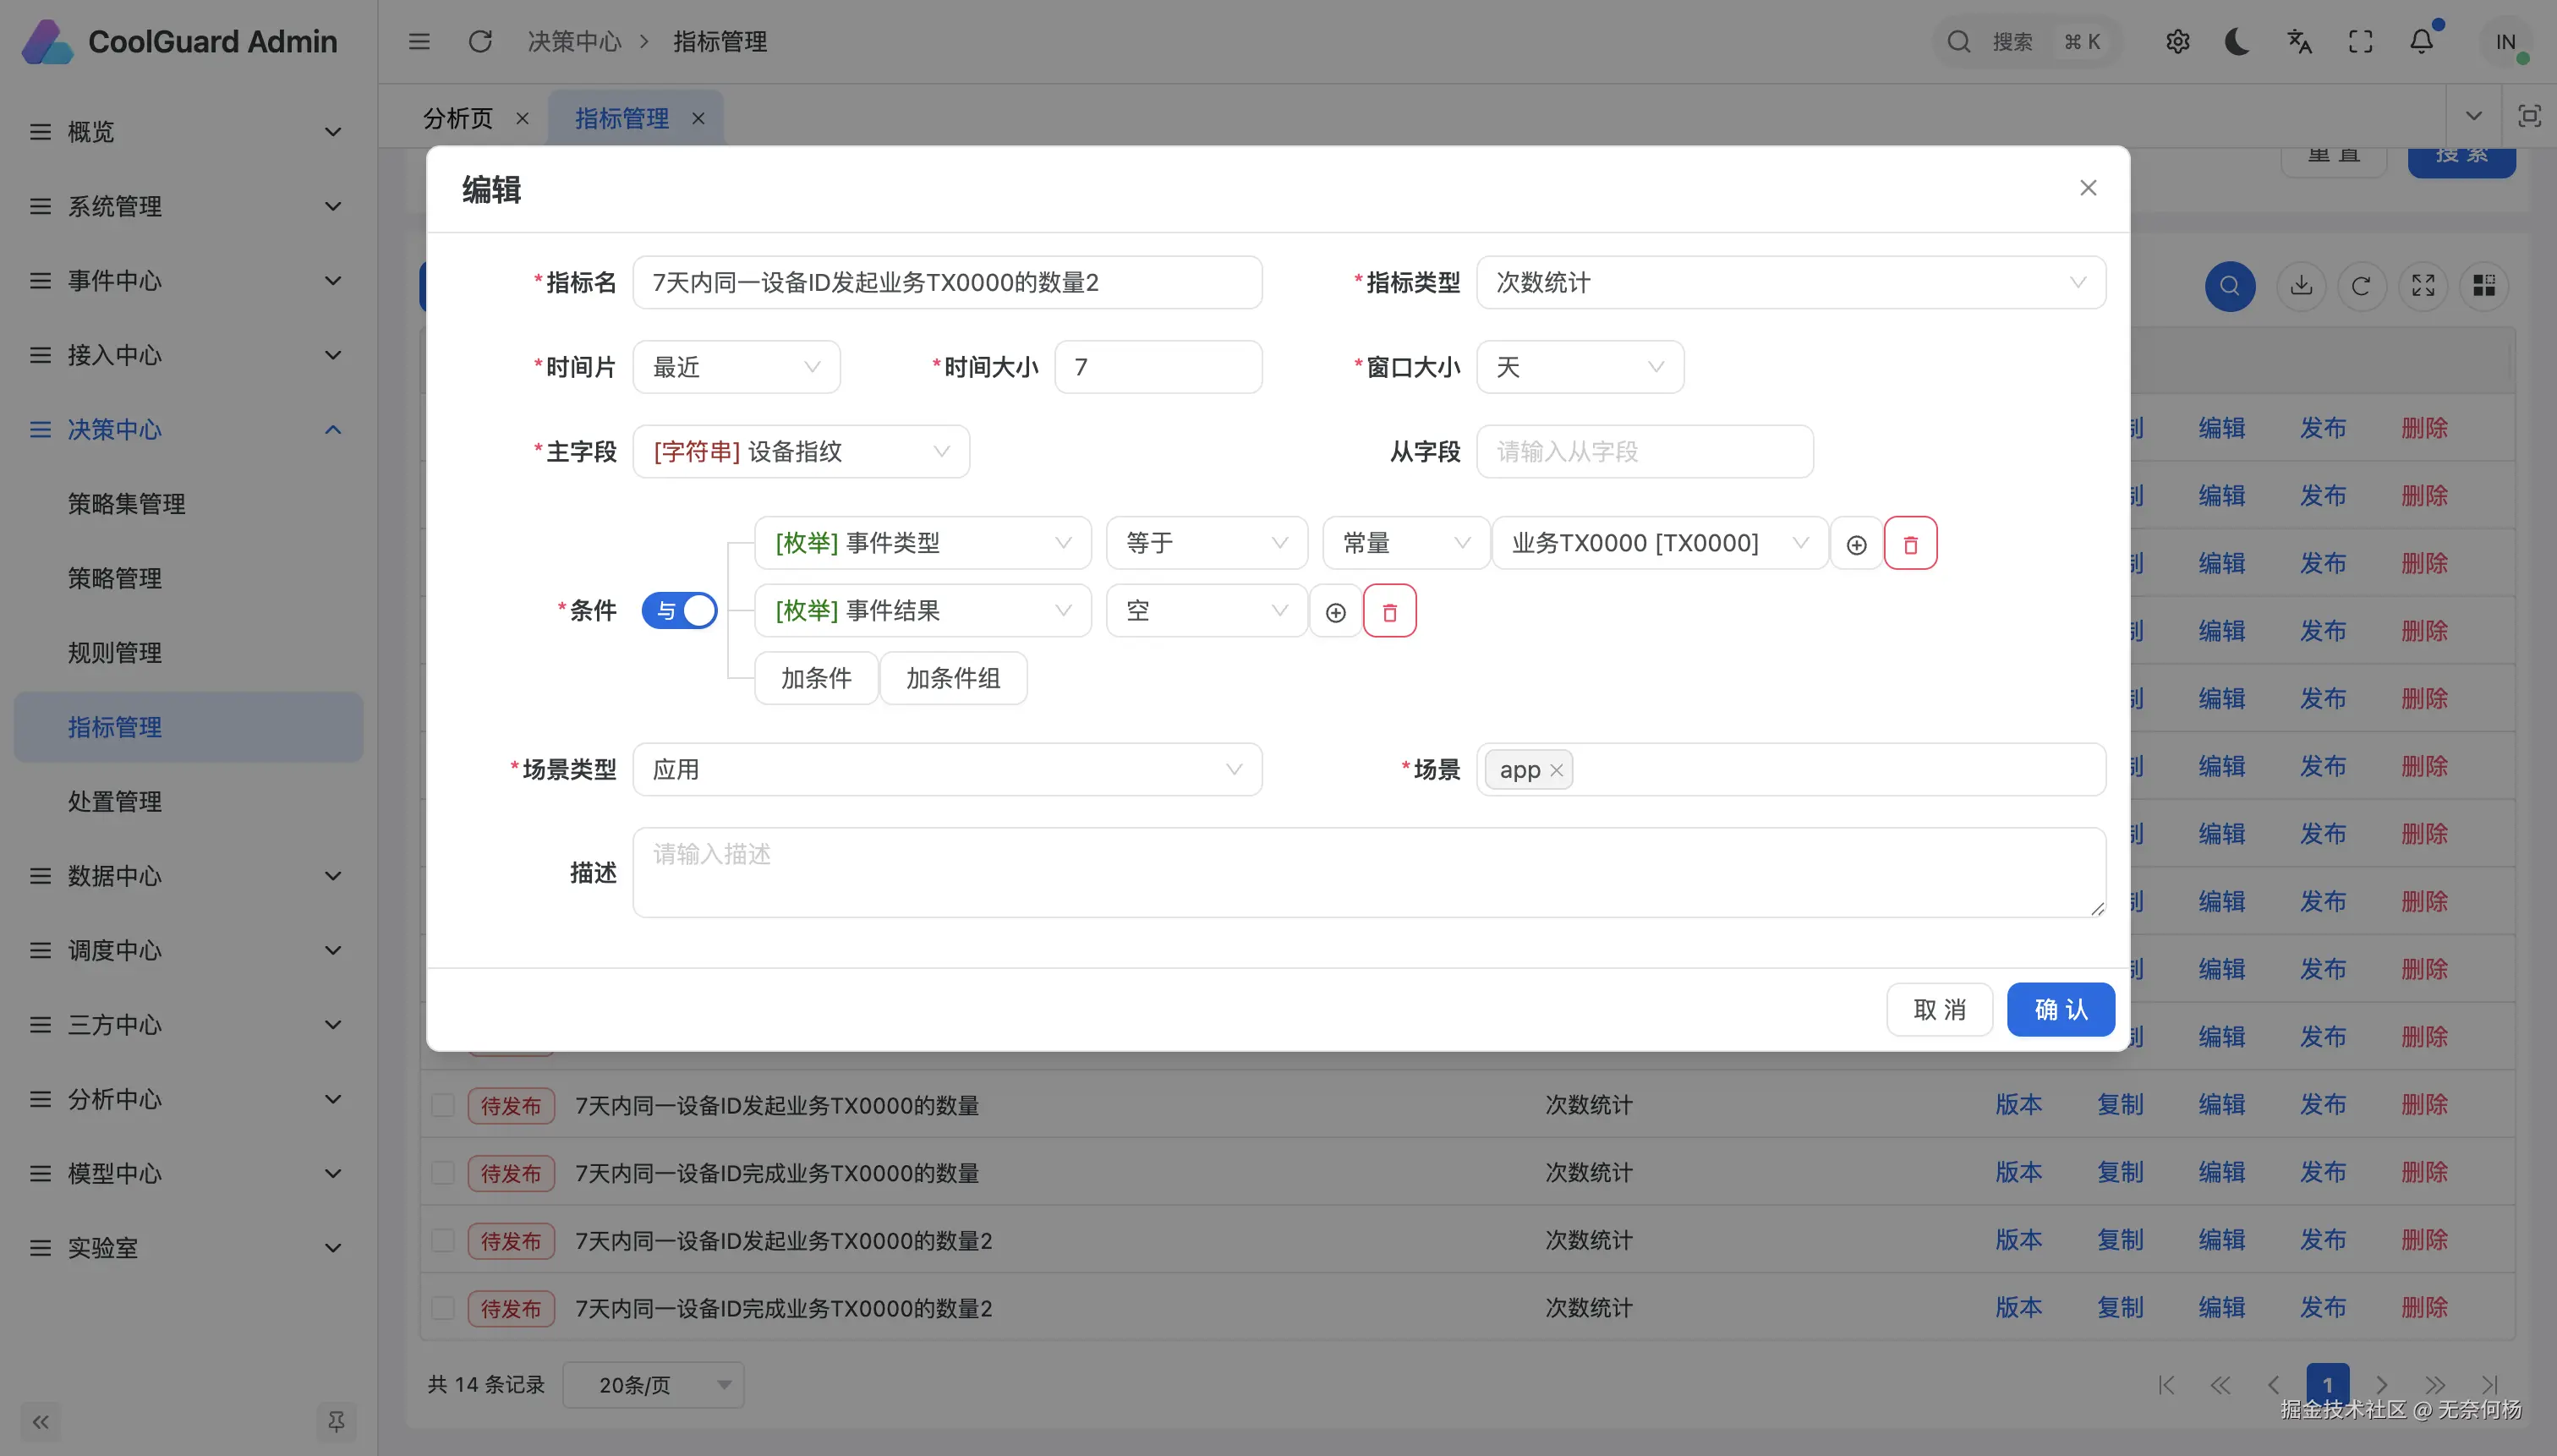The height and width of the screenshot is (1456, 2557).
Task: Open 规则管理 in the sidebar
Action: (x=115, y=653)
